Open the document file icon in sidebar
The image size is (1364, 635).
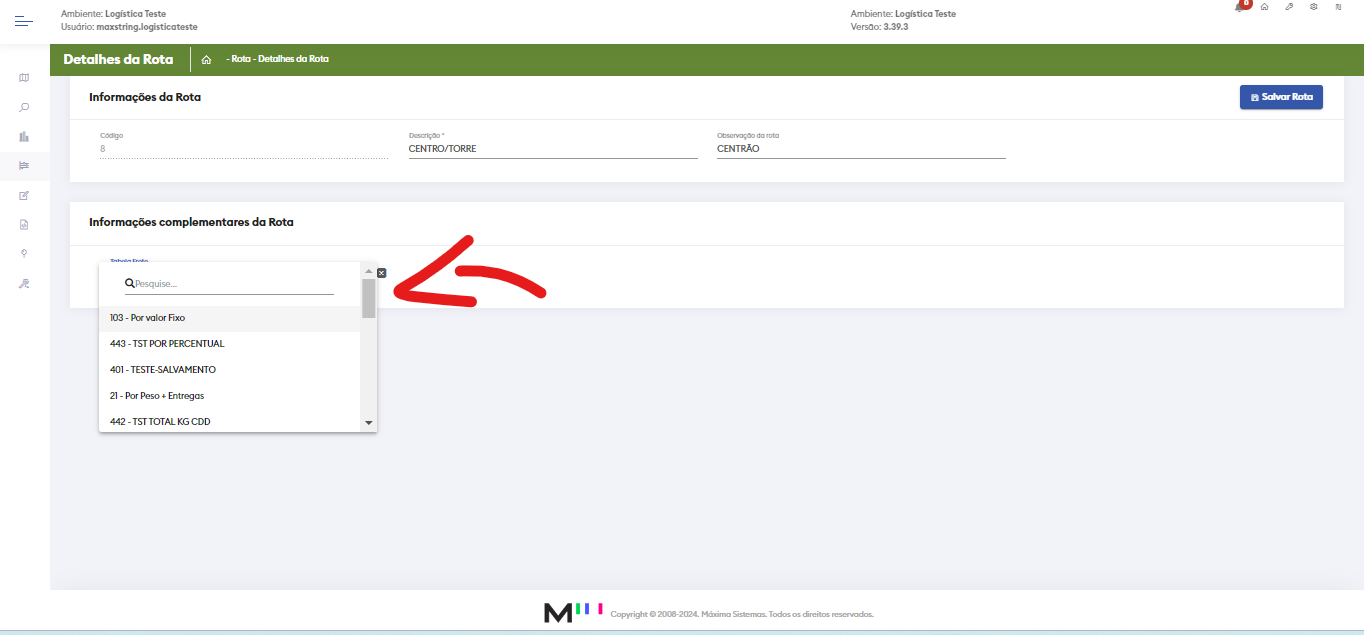coord(24,224)
